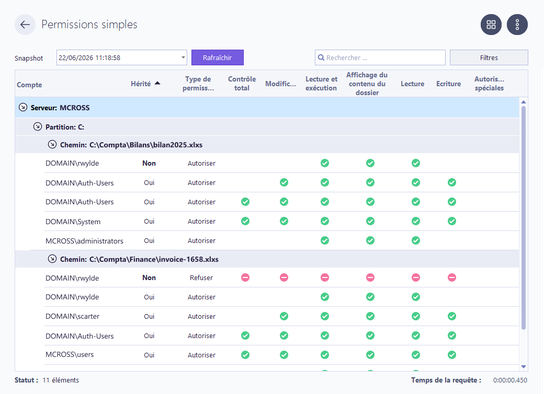Viewport: 544px width, 394px height.
Task: Sort by Modific... column header
Action: (x=281, y=84)
